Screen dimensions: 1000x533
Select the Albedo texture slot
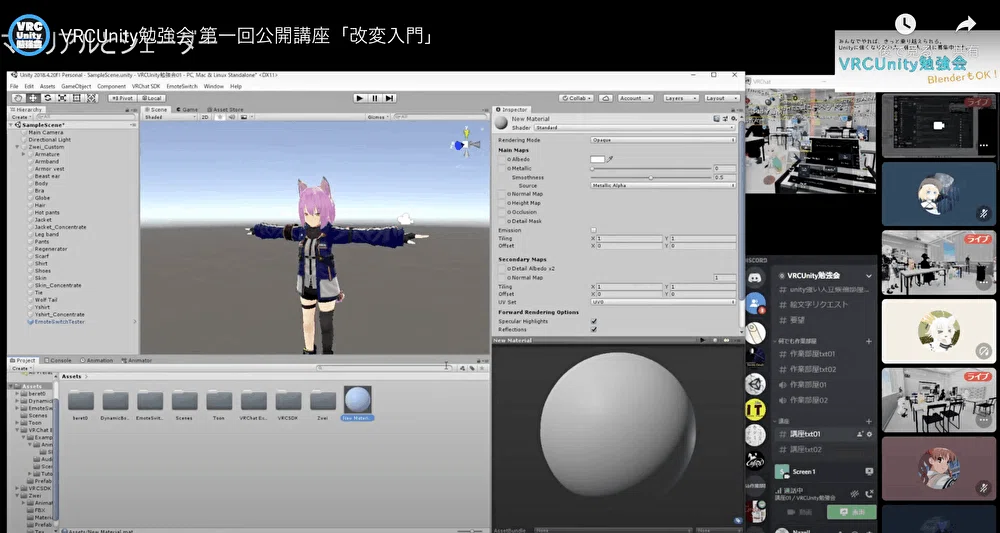point(502,159)
